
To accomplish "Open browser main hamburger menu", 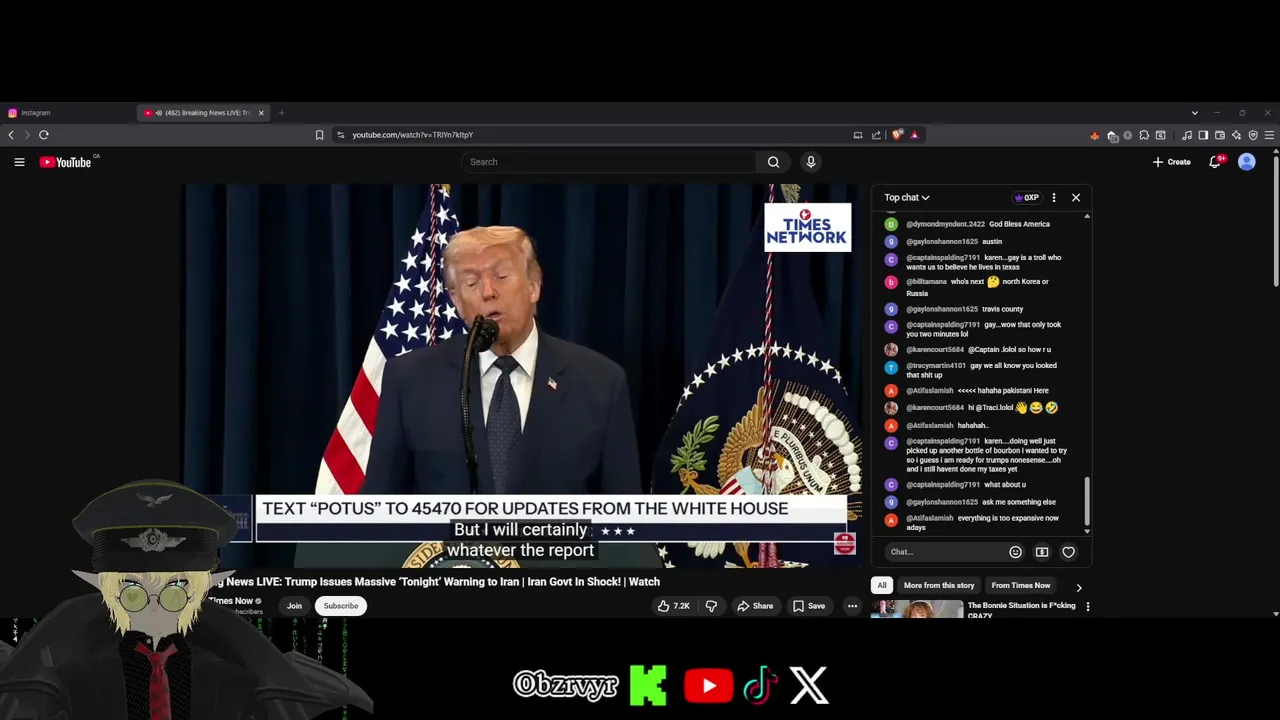I will [x=1269, y=135].
